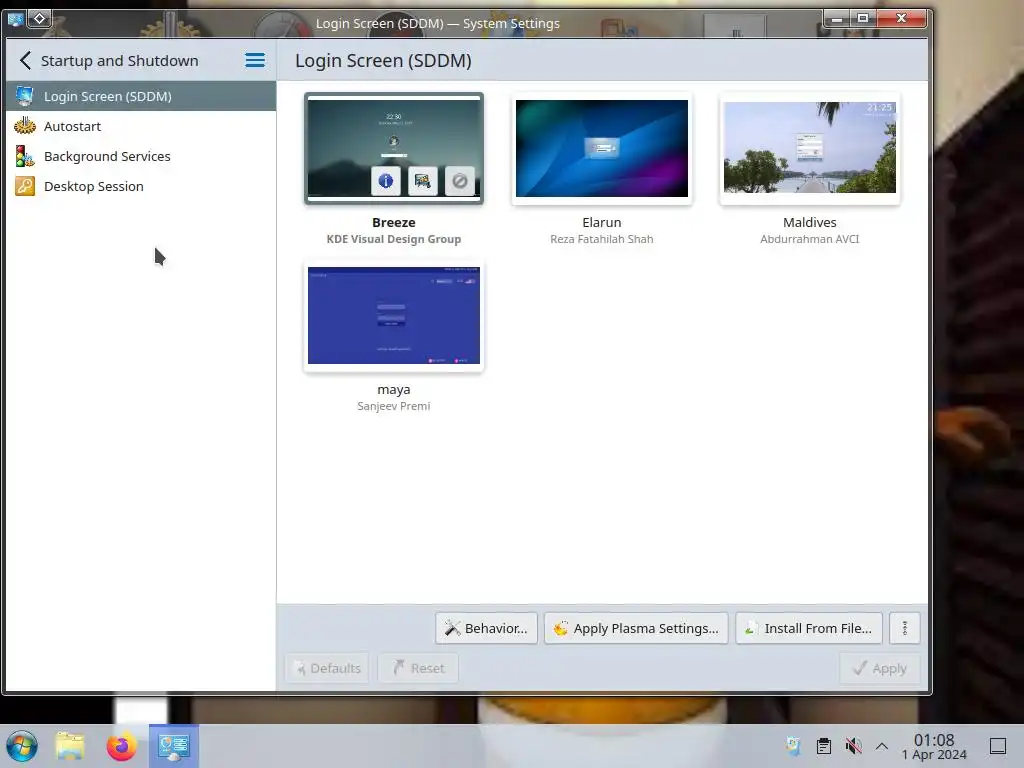
Task: Go back from Startup and Shutdown
Action: (x=25, y=61)
